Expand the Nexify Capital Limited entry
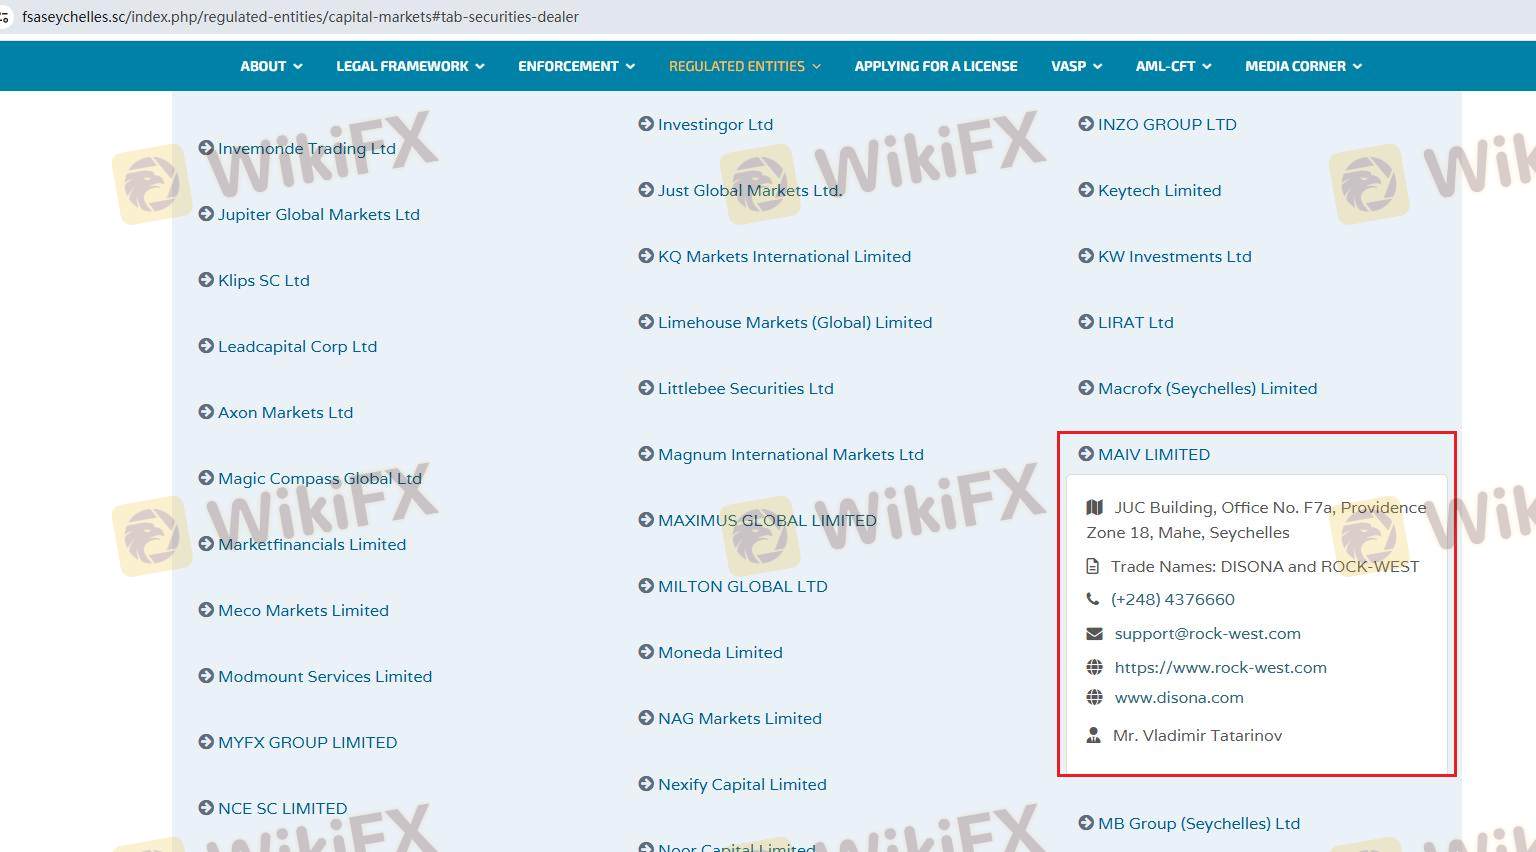 click(741, 784)
